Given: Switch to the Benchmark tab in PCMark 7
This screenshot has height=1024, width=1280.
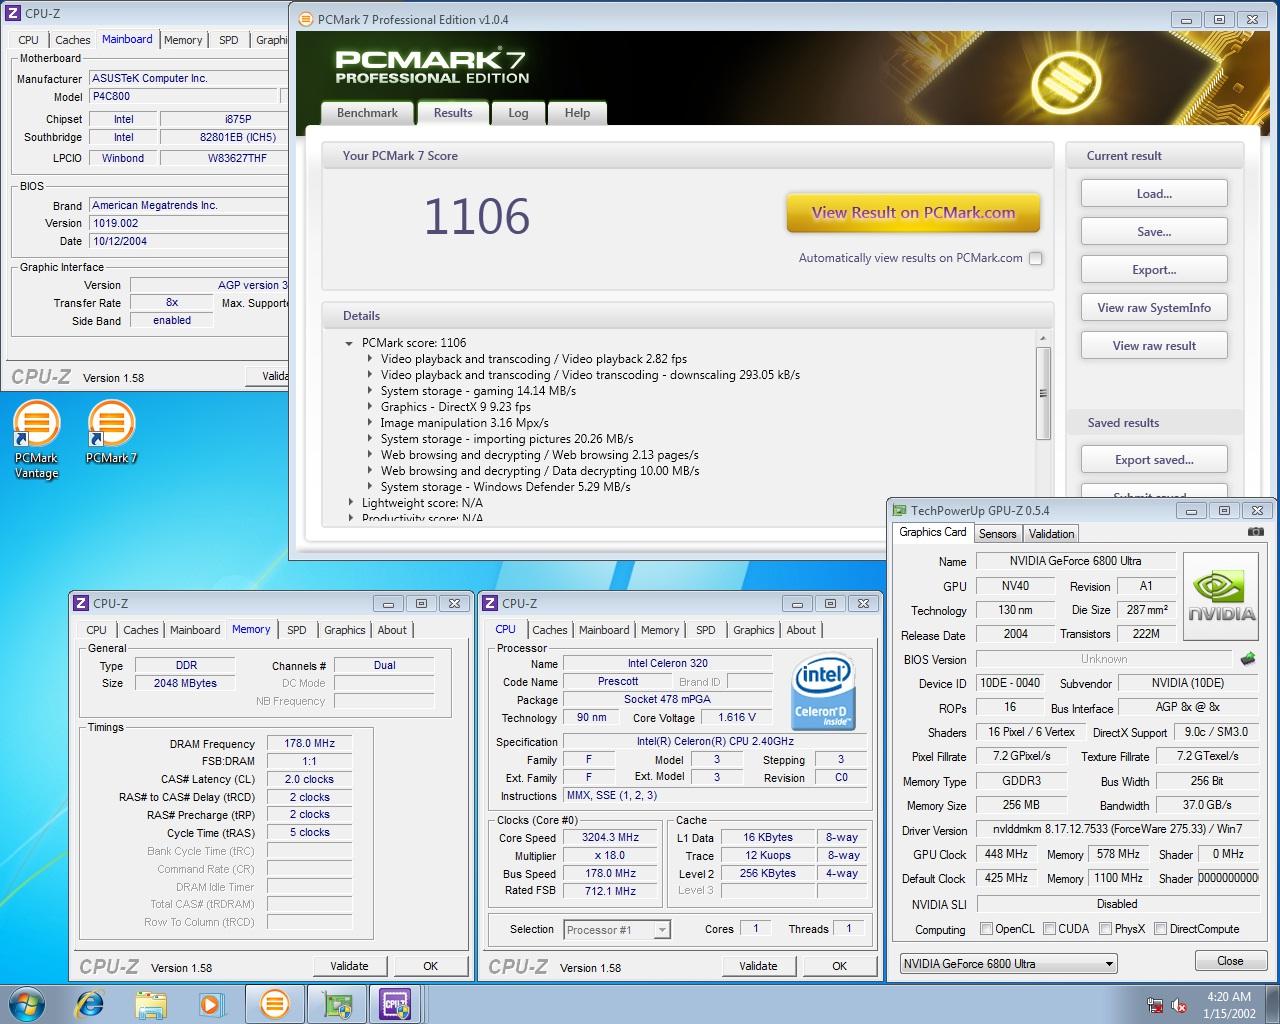Looking at the screenshot, I should point(367,113).
